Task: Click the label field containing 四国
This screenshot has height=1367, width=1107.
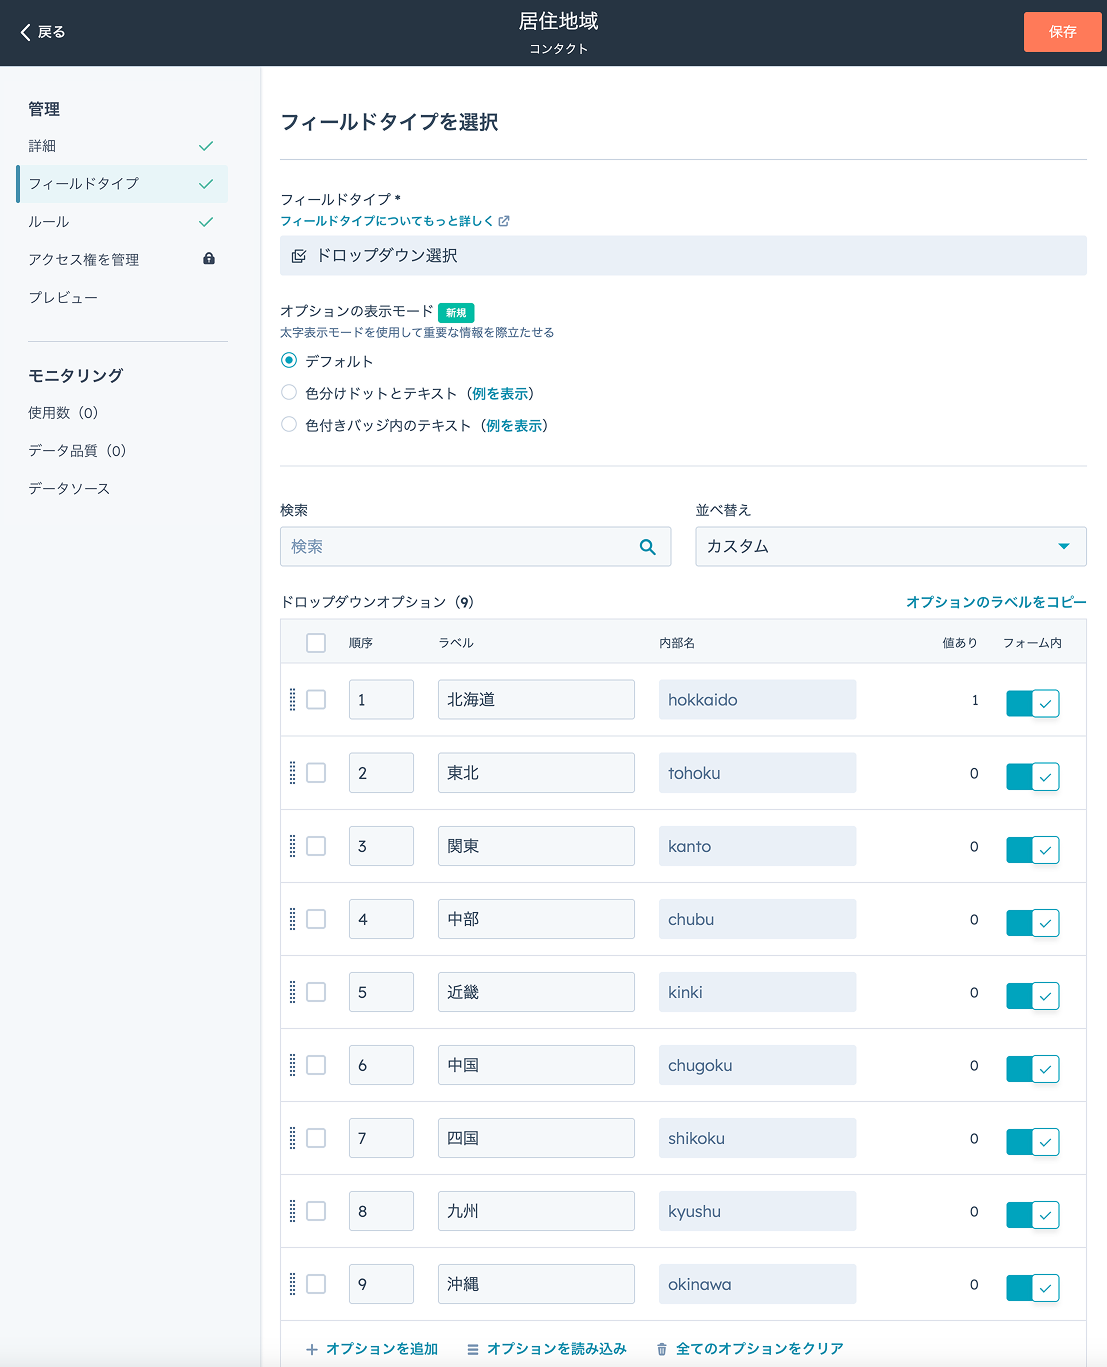Action: pyautogui.click(x=536, y=1138)
